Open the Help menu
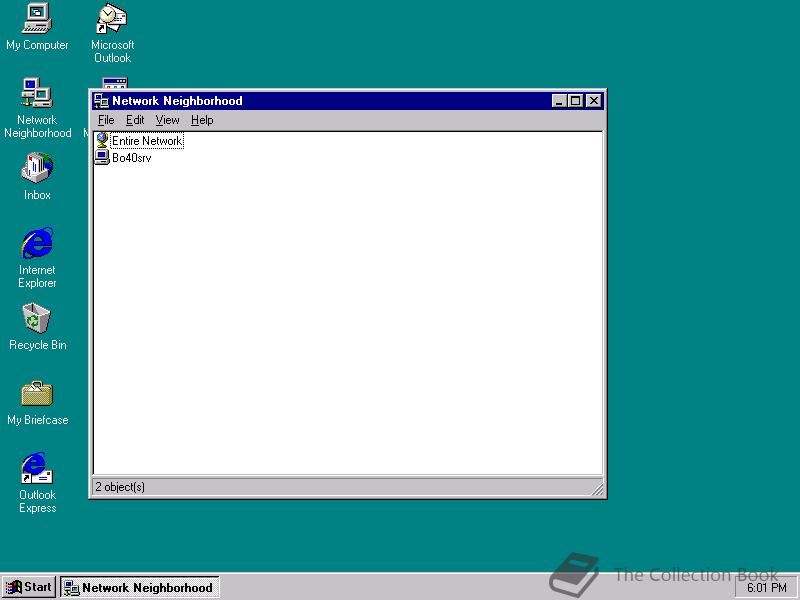The width and height of the screenshot is (800, 600). (202, 120)
